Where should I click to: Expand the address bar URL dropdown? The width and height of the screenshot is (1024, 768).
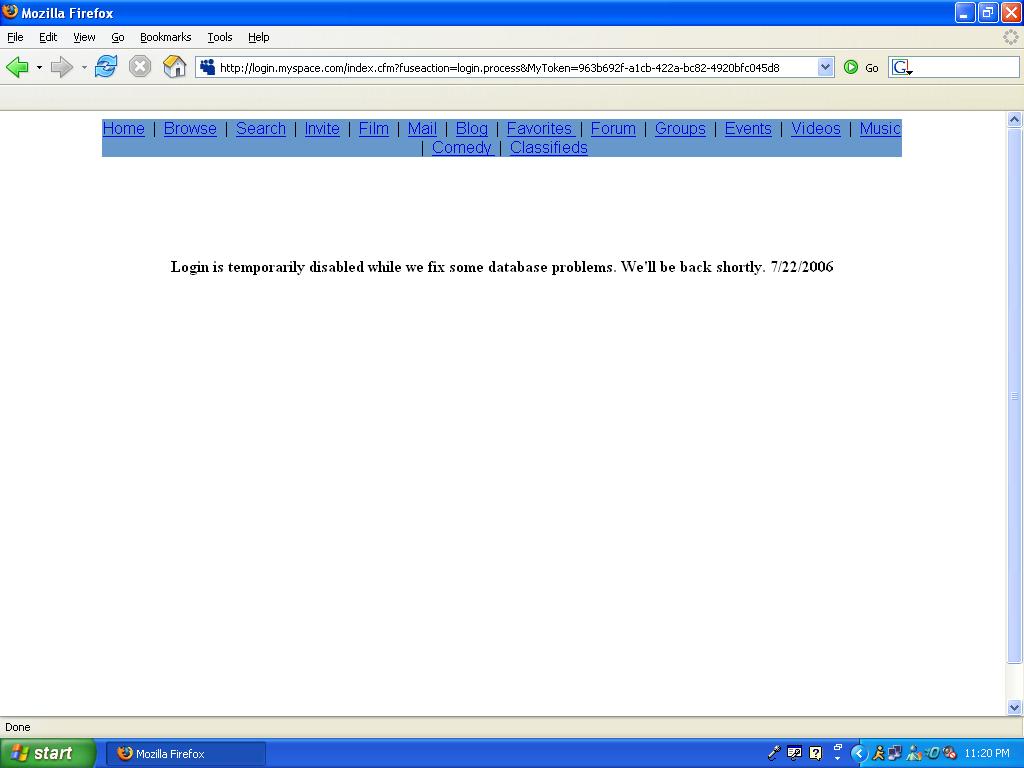tap(825, 67)
